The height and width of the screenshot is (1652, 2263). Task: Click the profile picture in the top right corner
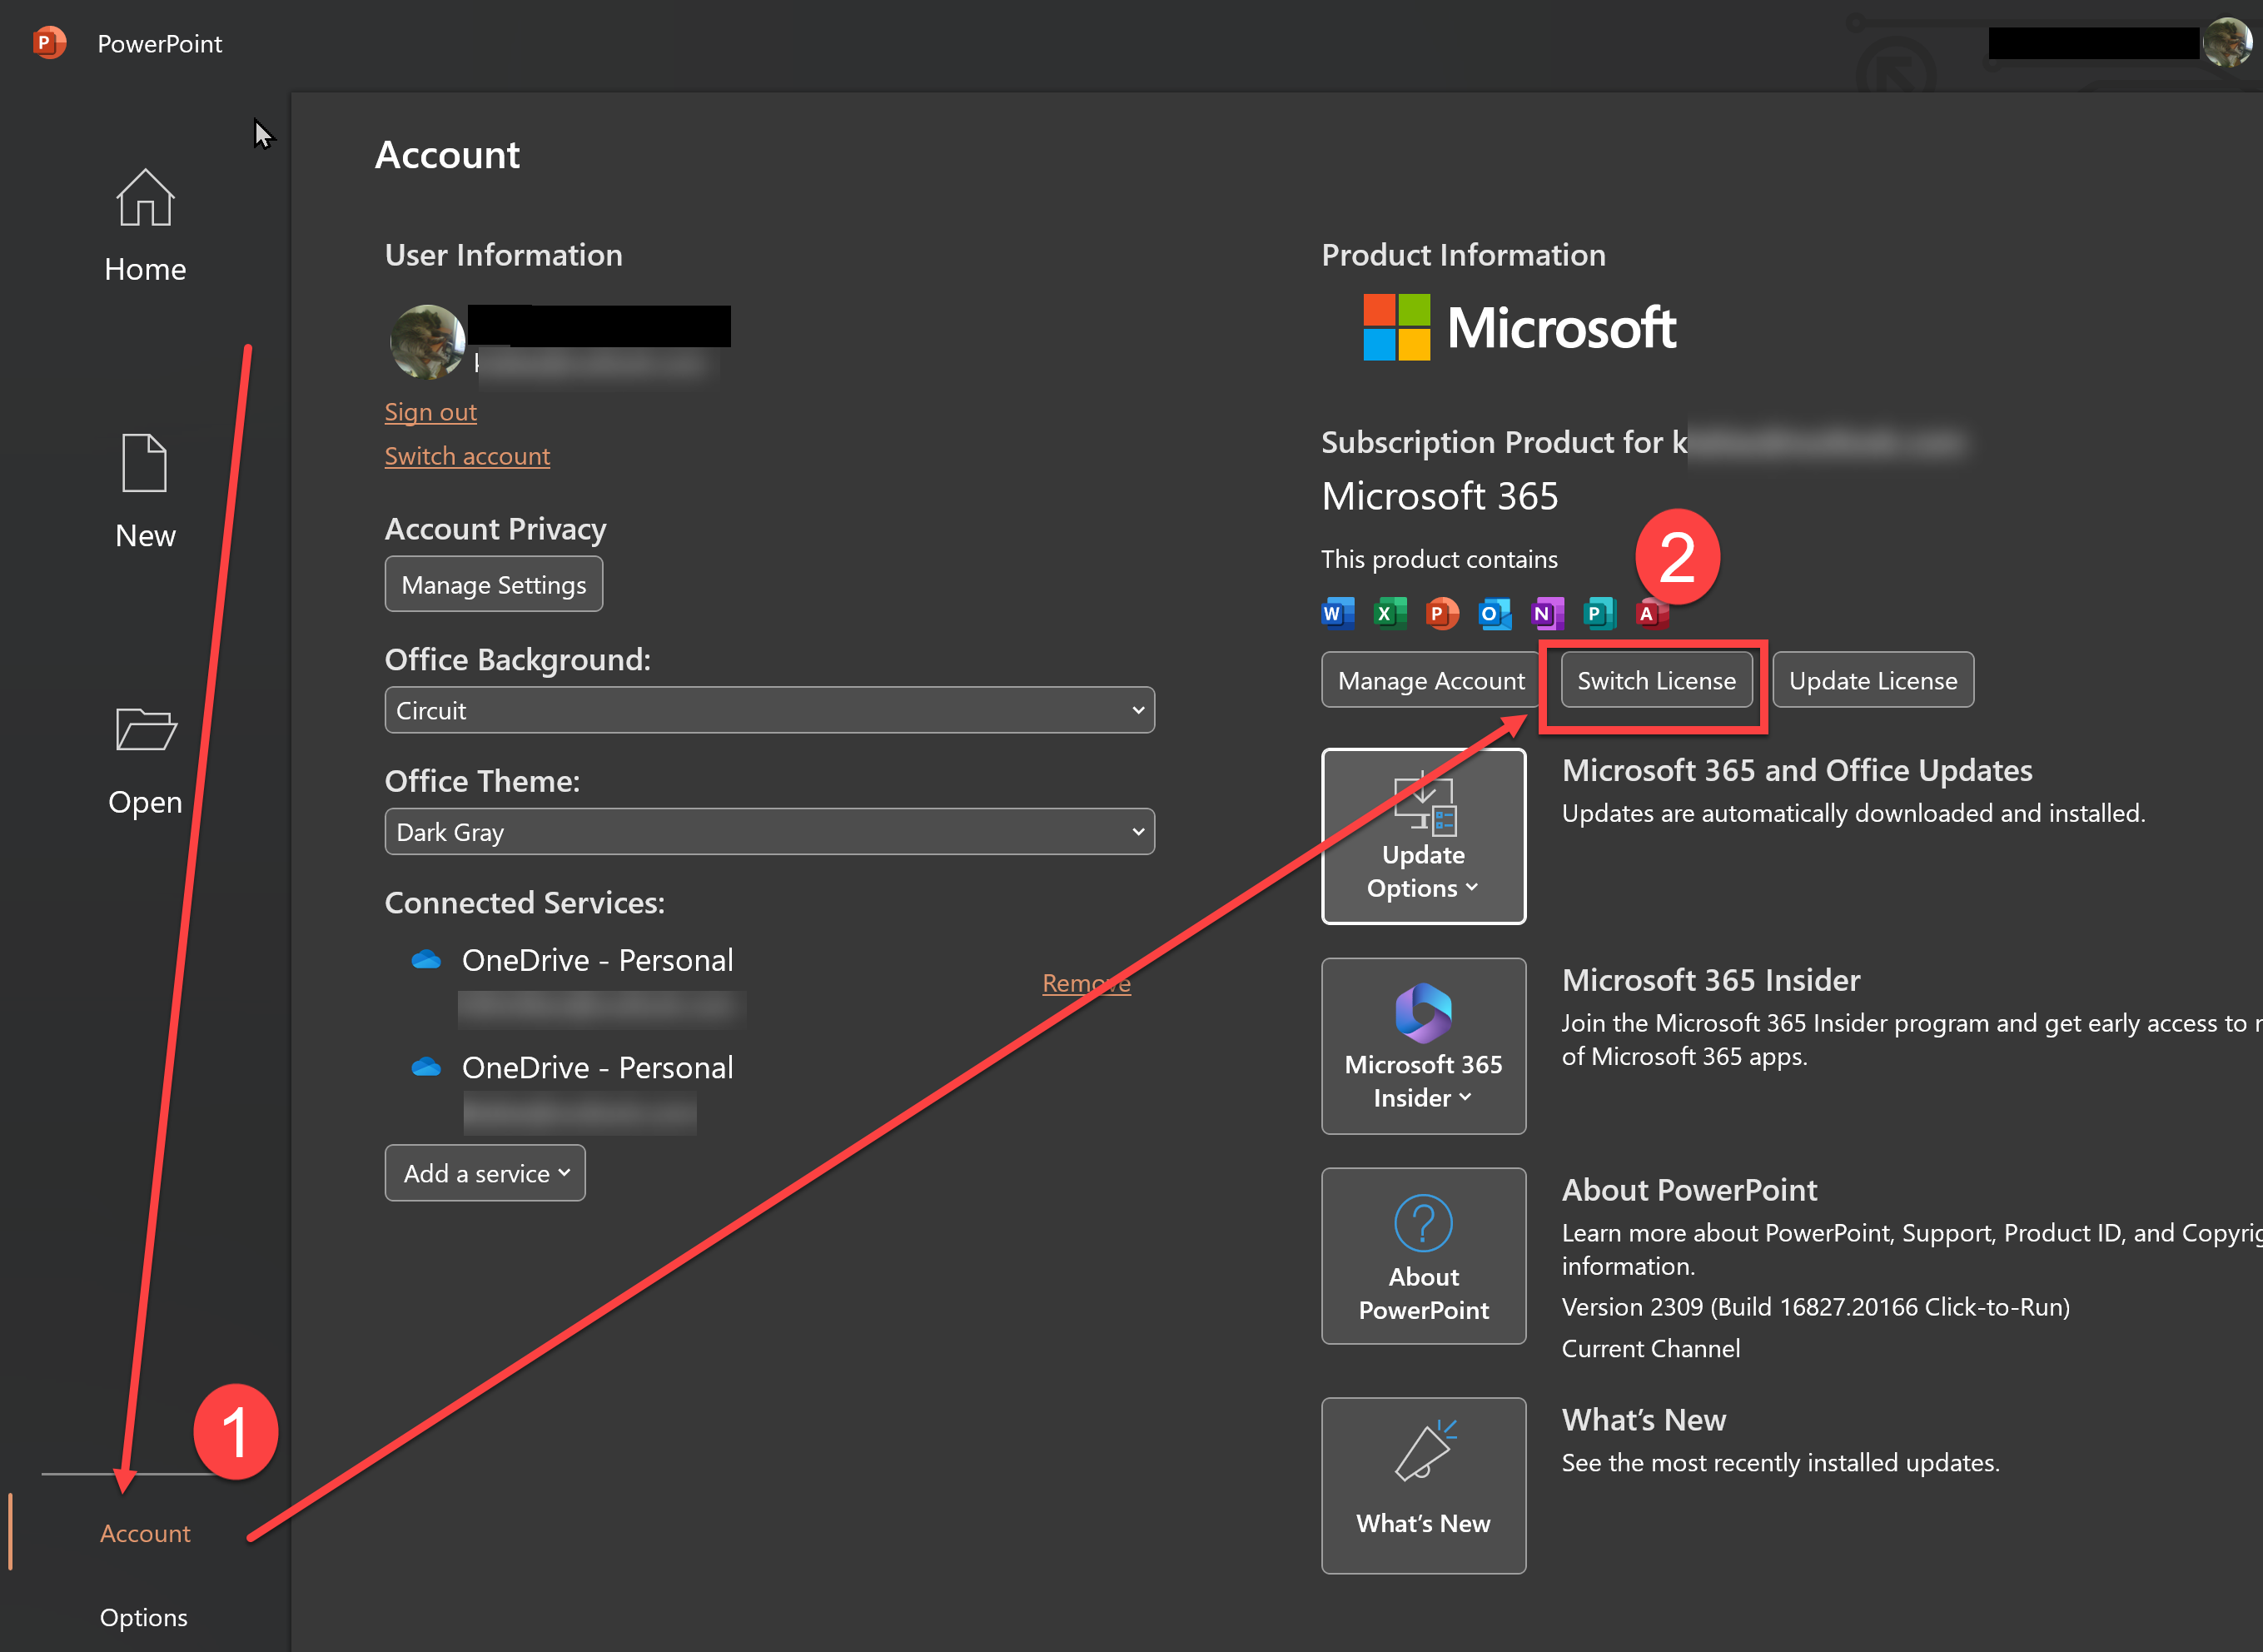click(x=2227, y=42)
